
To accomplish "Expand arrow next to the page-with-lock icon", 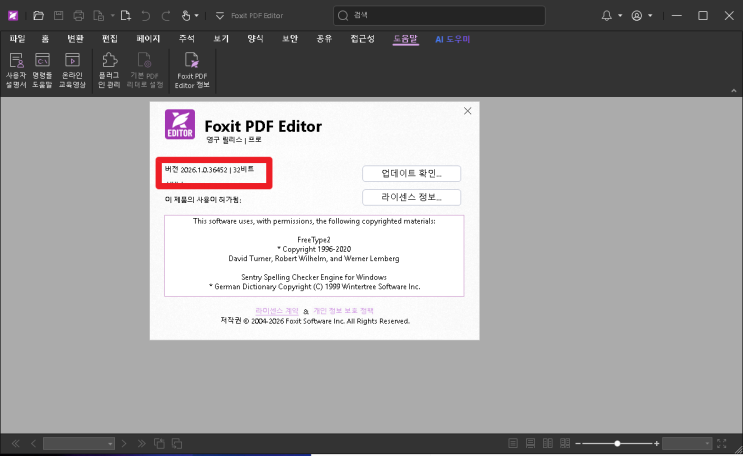I will click(x=112, y=16).
